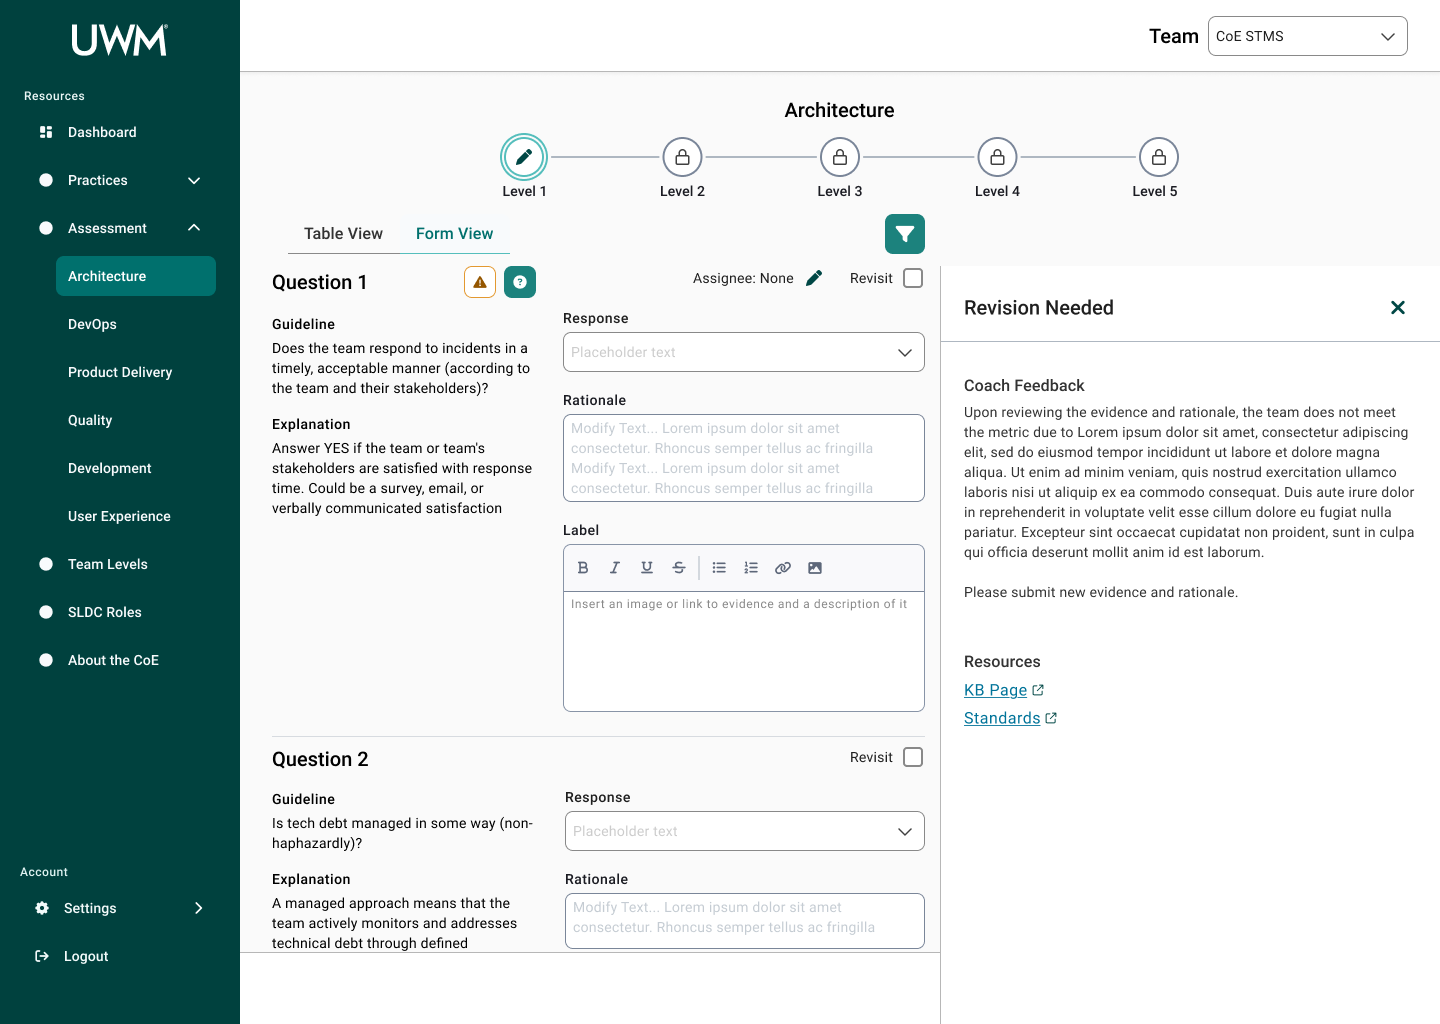The image size is (1440, 1024).
Task: Switch to Form View tab
Action: pyautogui.click(x=454, y=233)
